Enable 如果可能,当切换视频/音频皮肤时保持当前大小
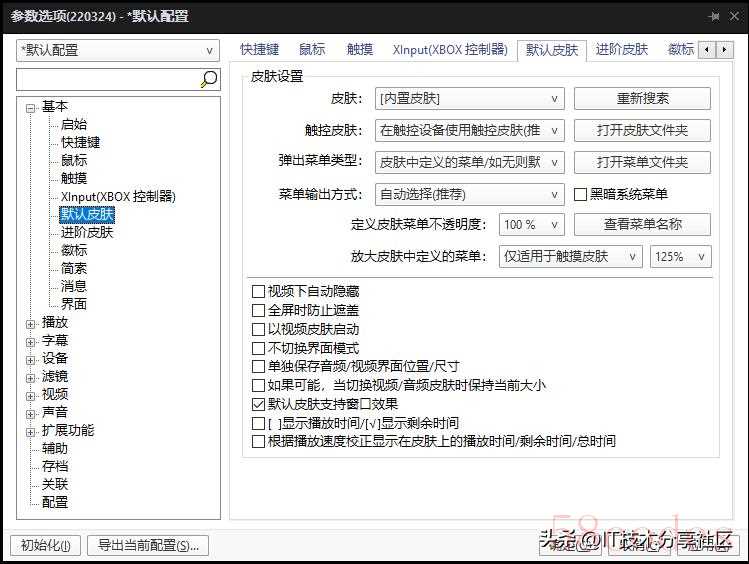Image resolution: width=749 pixels, height=564 pixels. click(x=258, y=385)
